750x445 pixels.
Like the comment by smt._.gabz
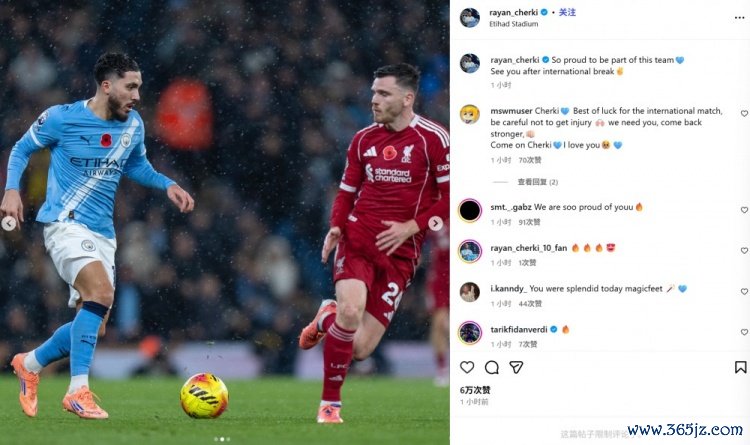point(744,210)
